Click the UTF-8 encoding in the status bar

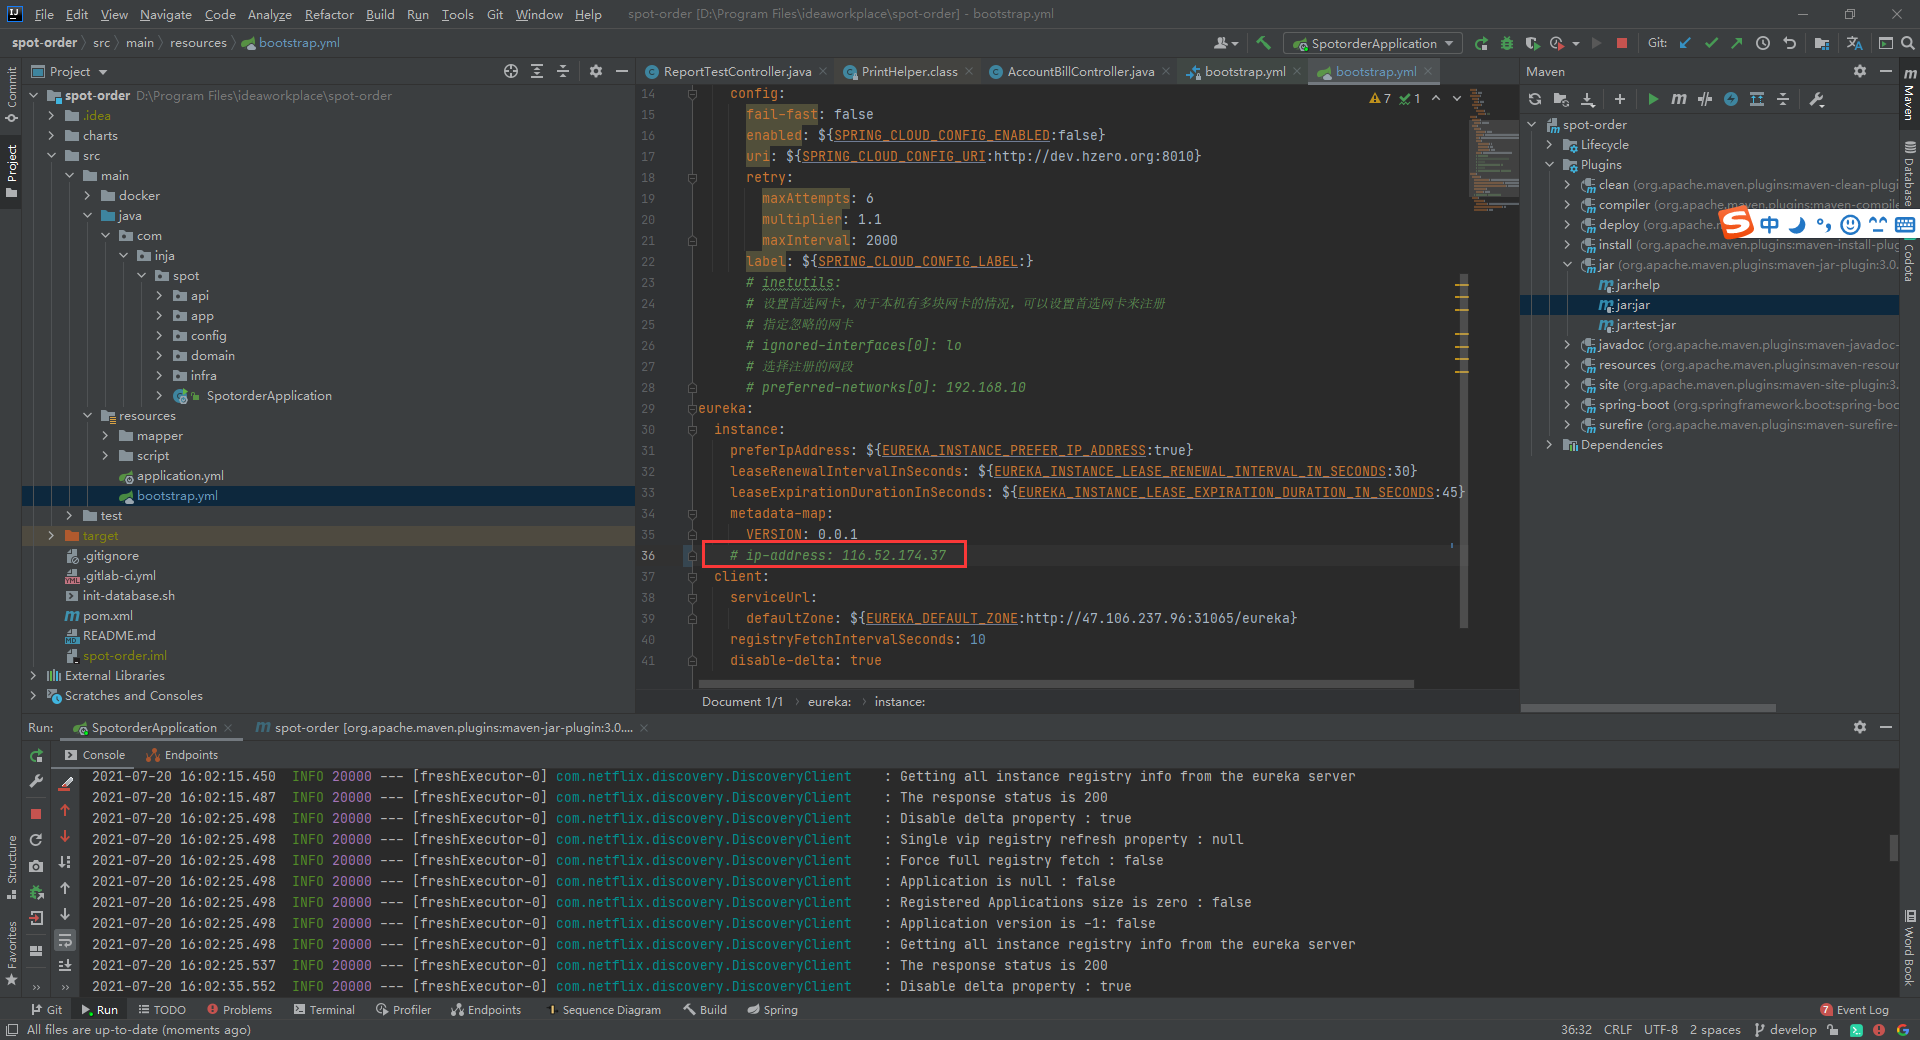tap(1661, 1030)
